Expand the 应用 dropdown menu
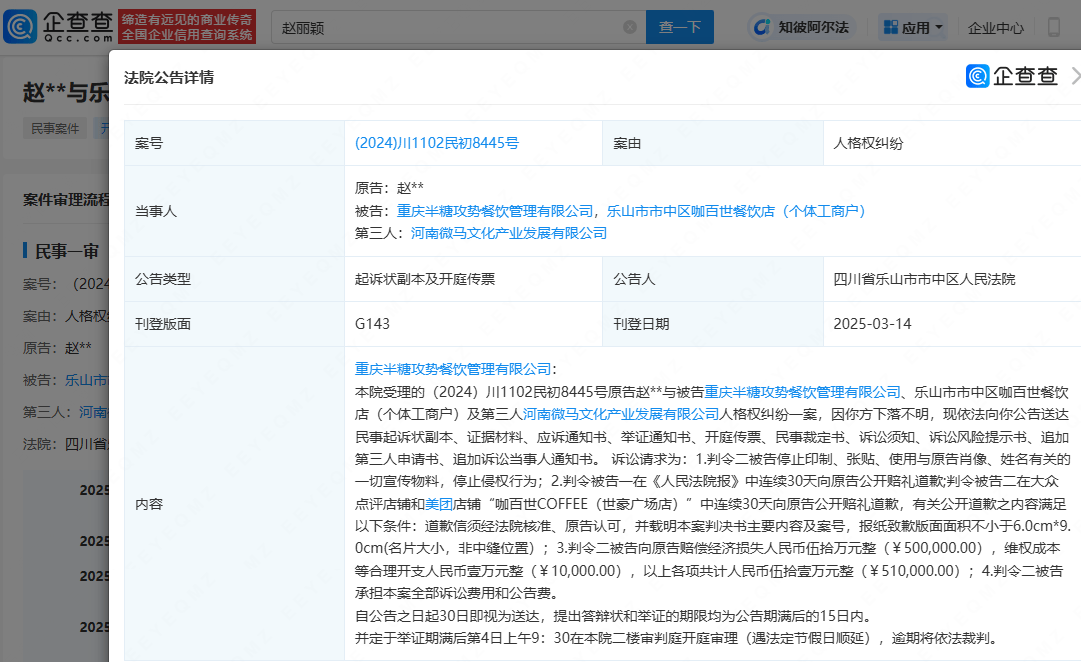This screenshot has width=1081, height=662. pyautogui.click(x=913, y=28)
